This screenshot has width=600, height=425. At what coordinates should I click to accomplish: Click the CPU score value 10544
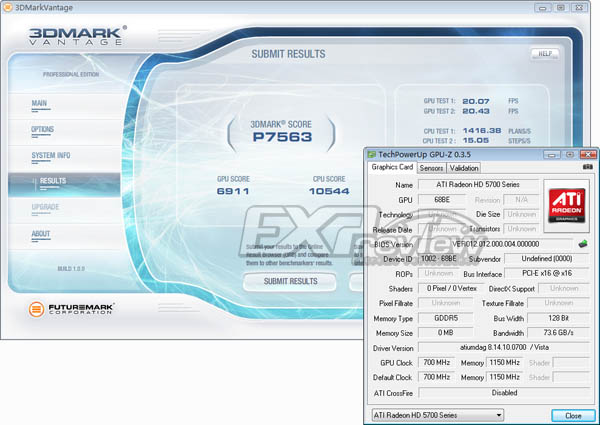(x=329, y=191)
